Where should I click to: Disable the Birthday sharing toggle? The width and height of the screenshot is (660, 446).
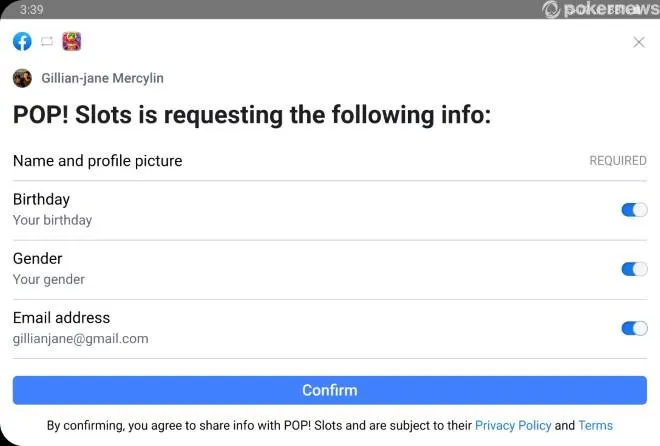click(634, 210)
